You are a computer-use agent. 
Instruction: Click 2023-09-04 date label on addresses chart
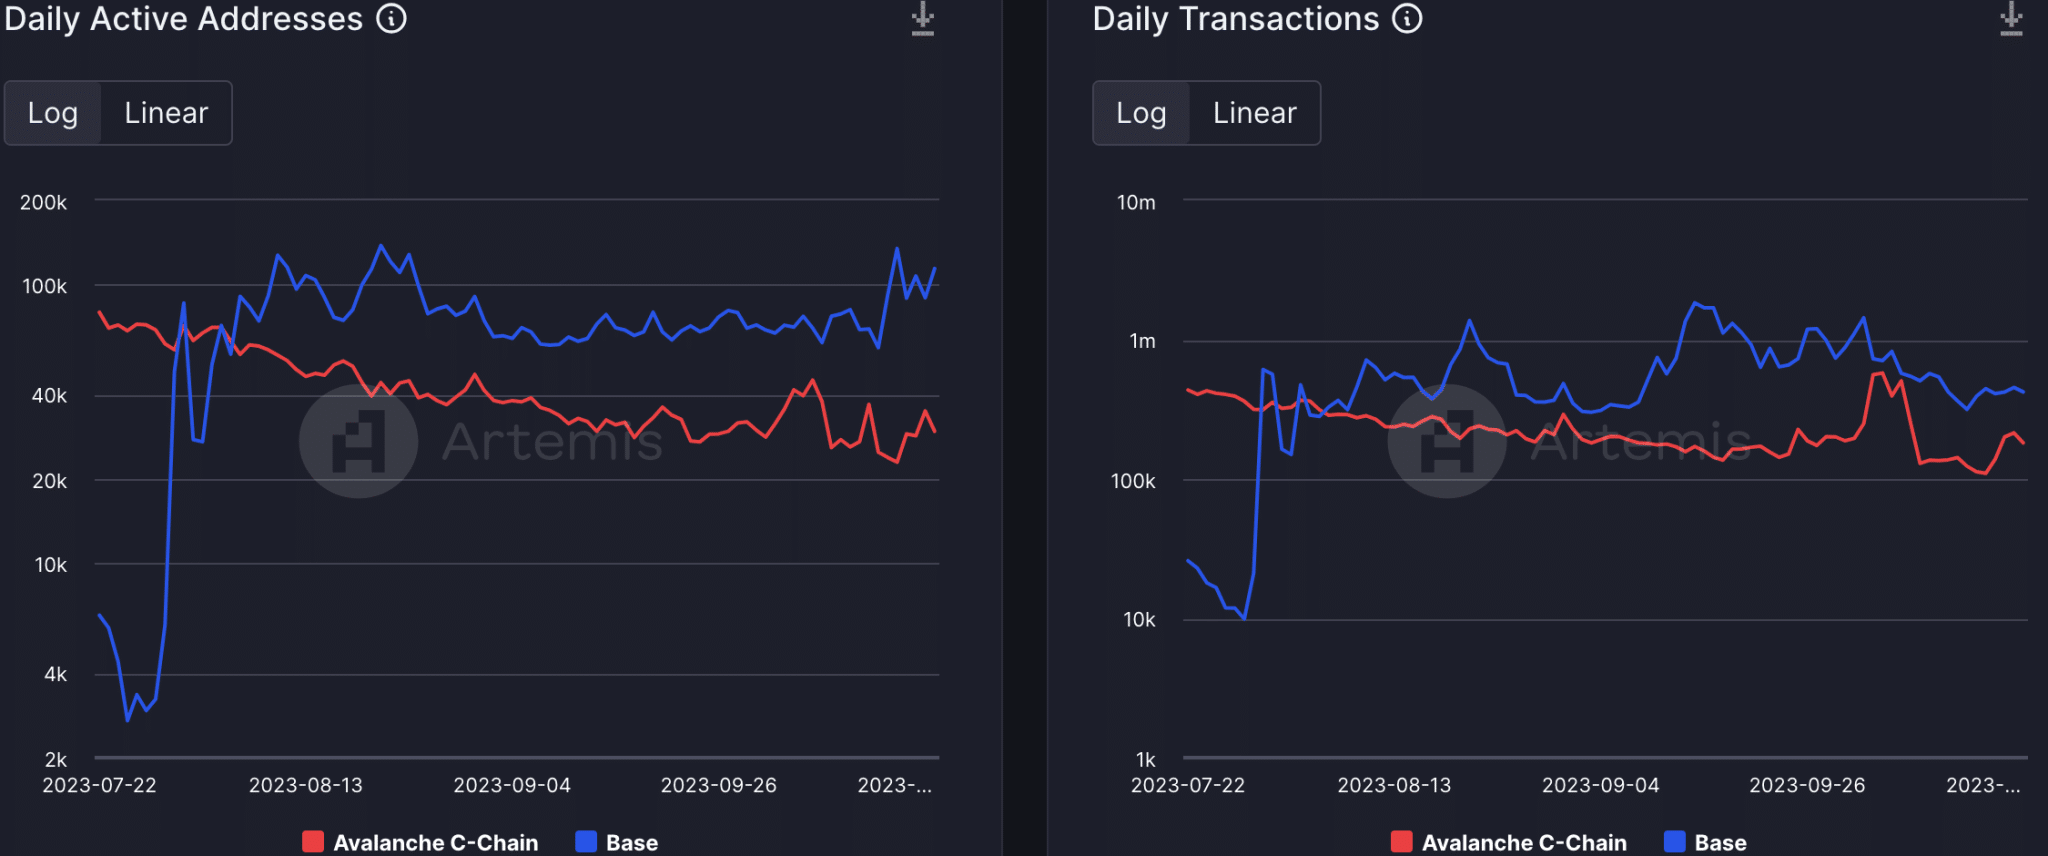pyautogui.click(x=512, y=785)
